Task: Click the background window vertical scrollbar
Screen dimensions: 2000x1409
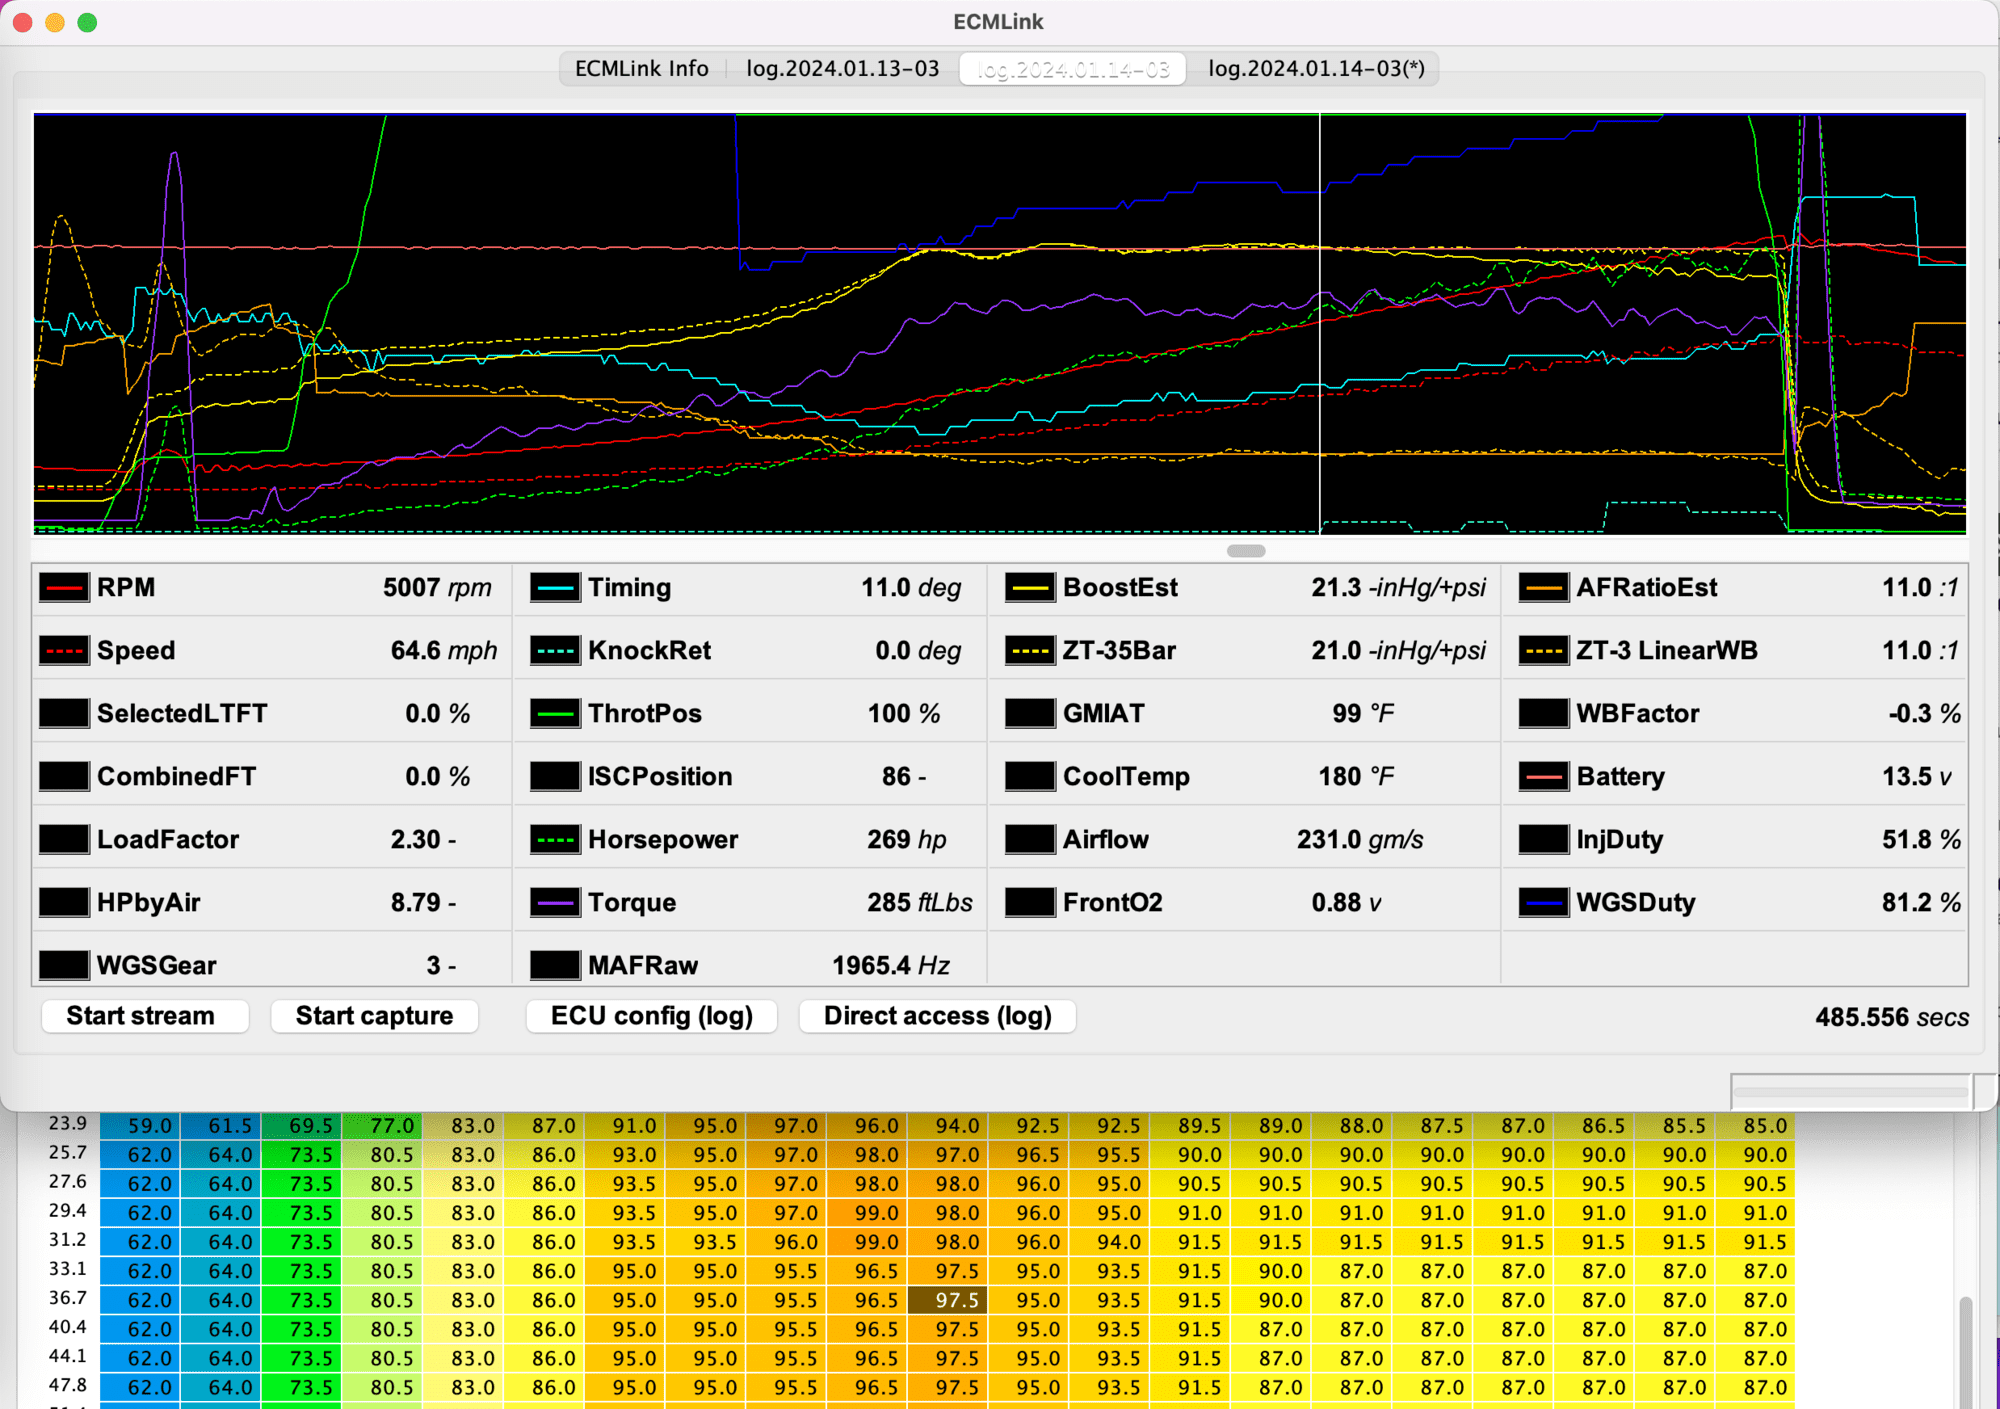Action: (x=1966, y=1350)
